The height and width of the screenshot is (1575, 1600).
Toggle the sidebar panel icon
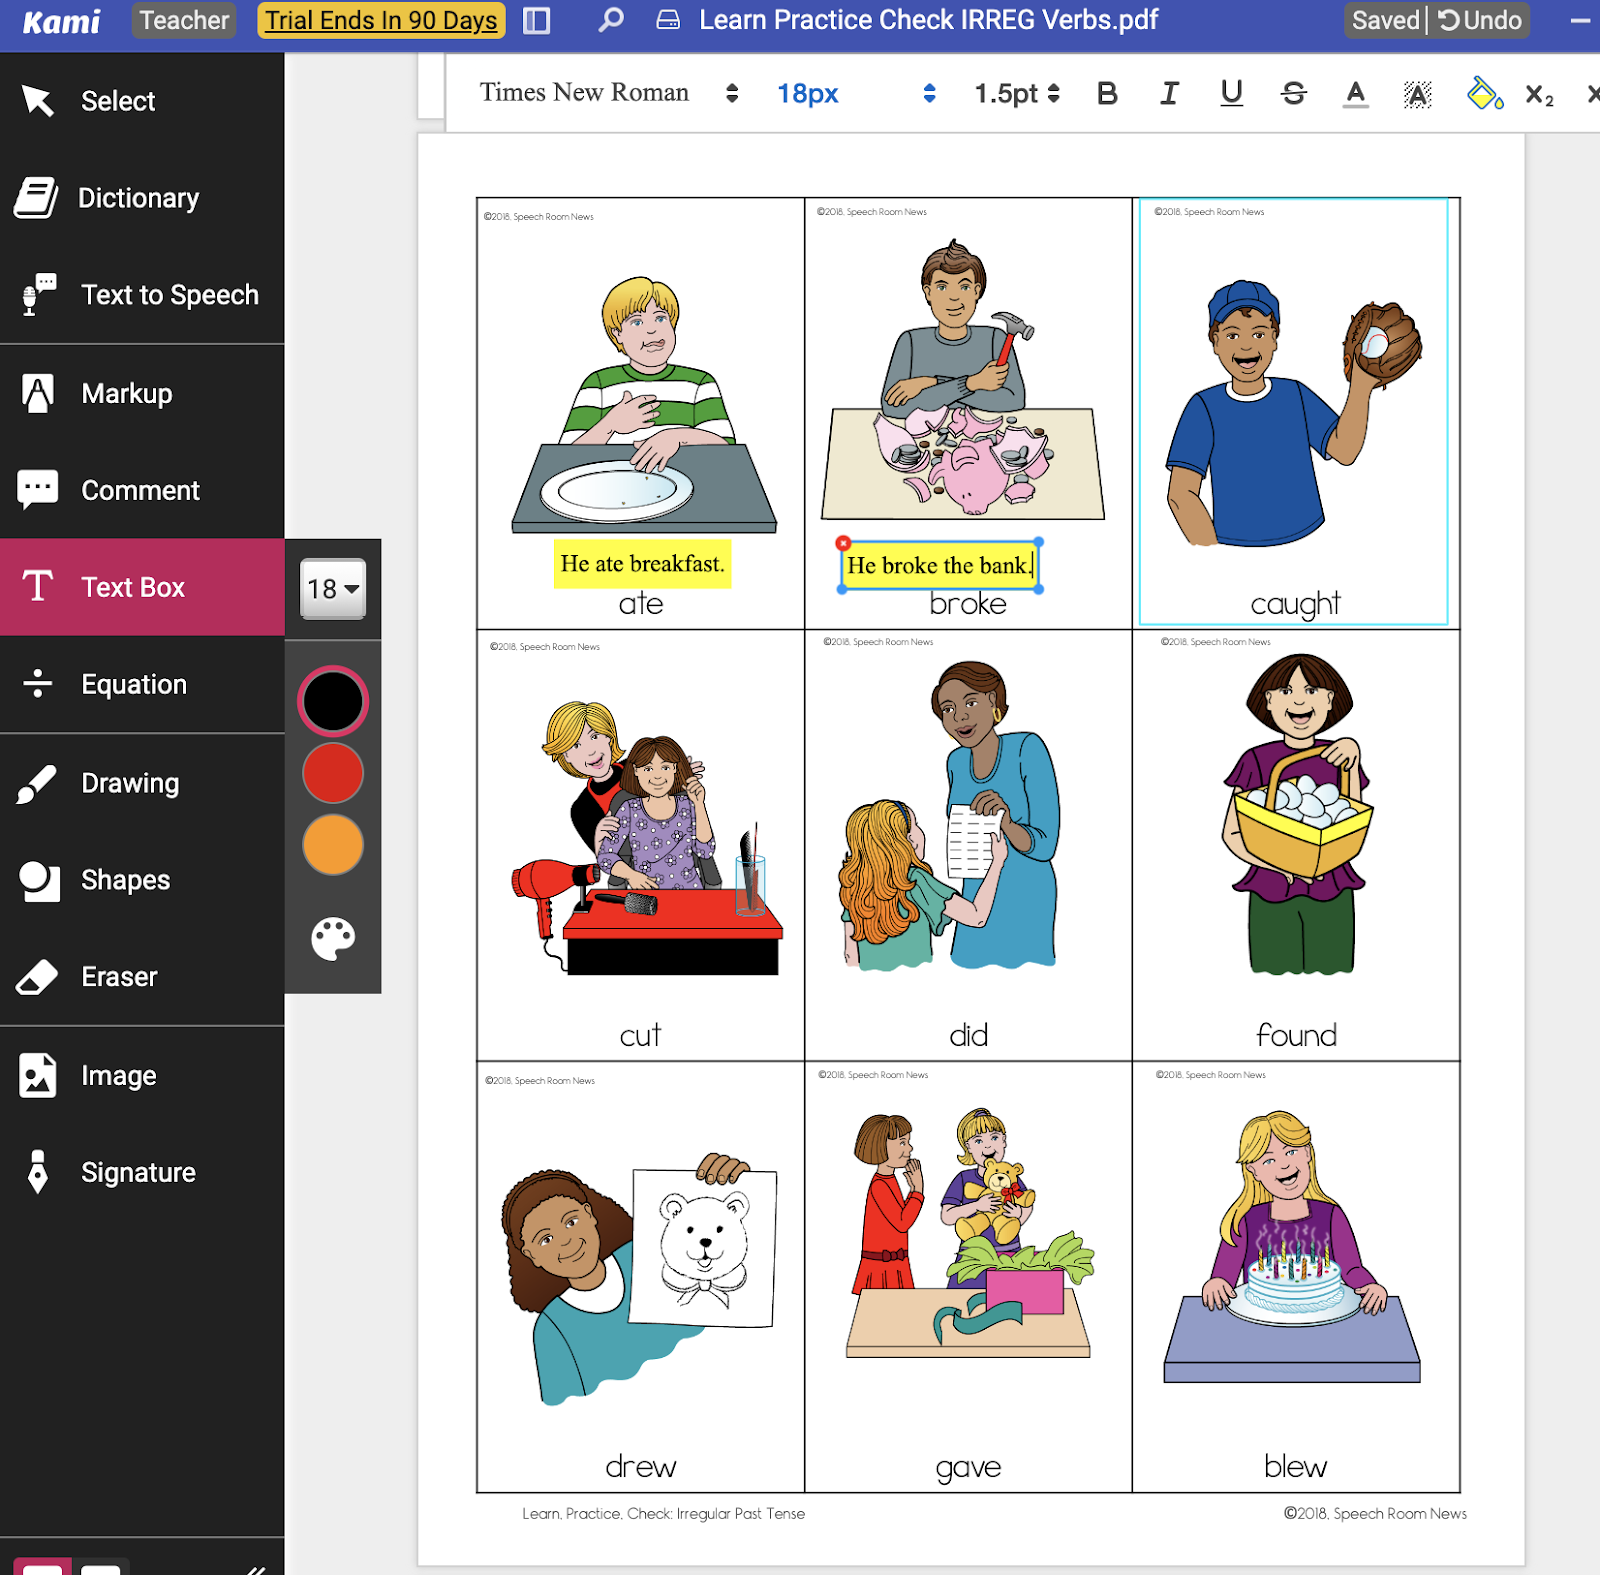click(x=537, y=20)
